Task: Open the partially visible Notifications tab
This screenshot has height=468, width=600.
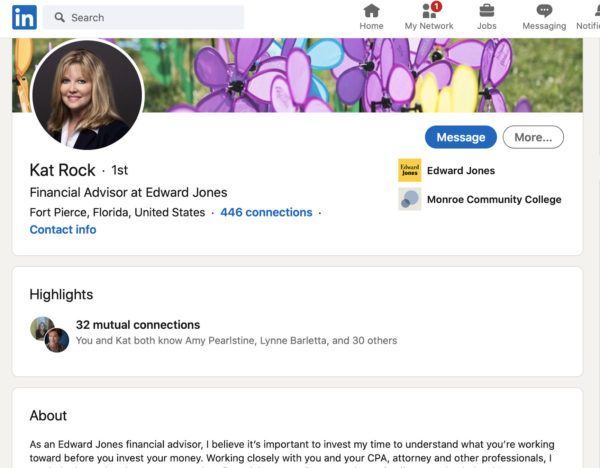Action: (589, 17)
